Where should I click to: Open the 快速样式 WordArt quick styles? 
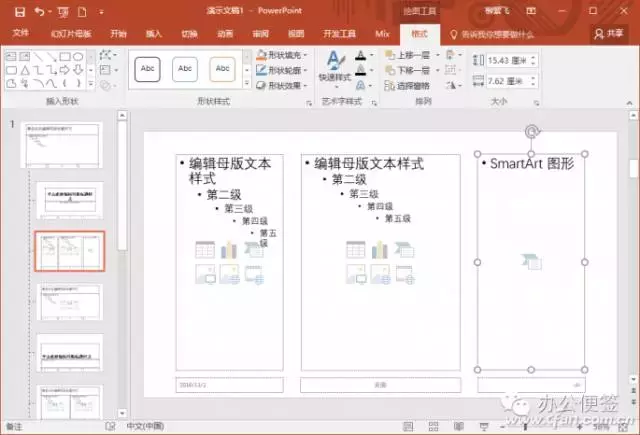click(335, 67)
